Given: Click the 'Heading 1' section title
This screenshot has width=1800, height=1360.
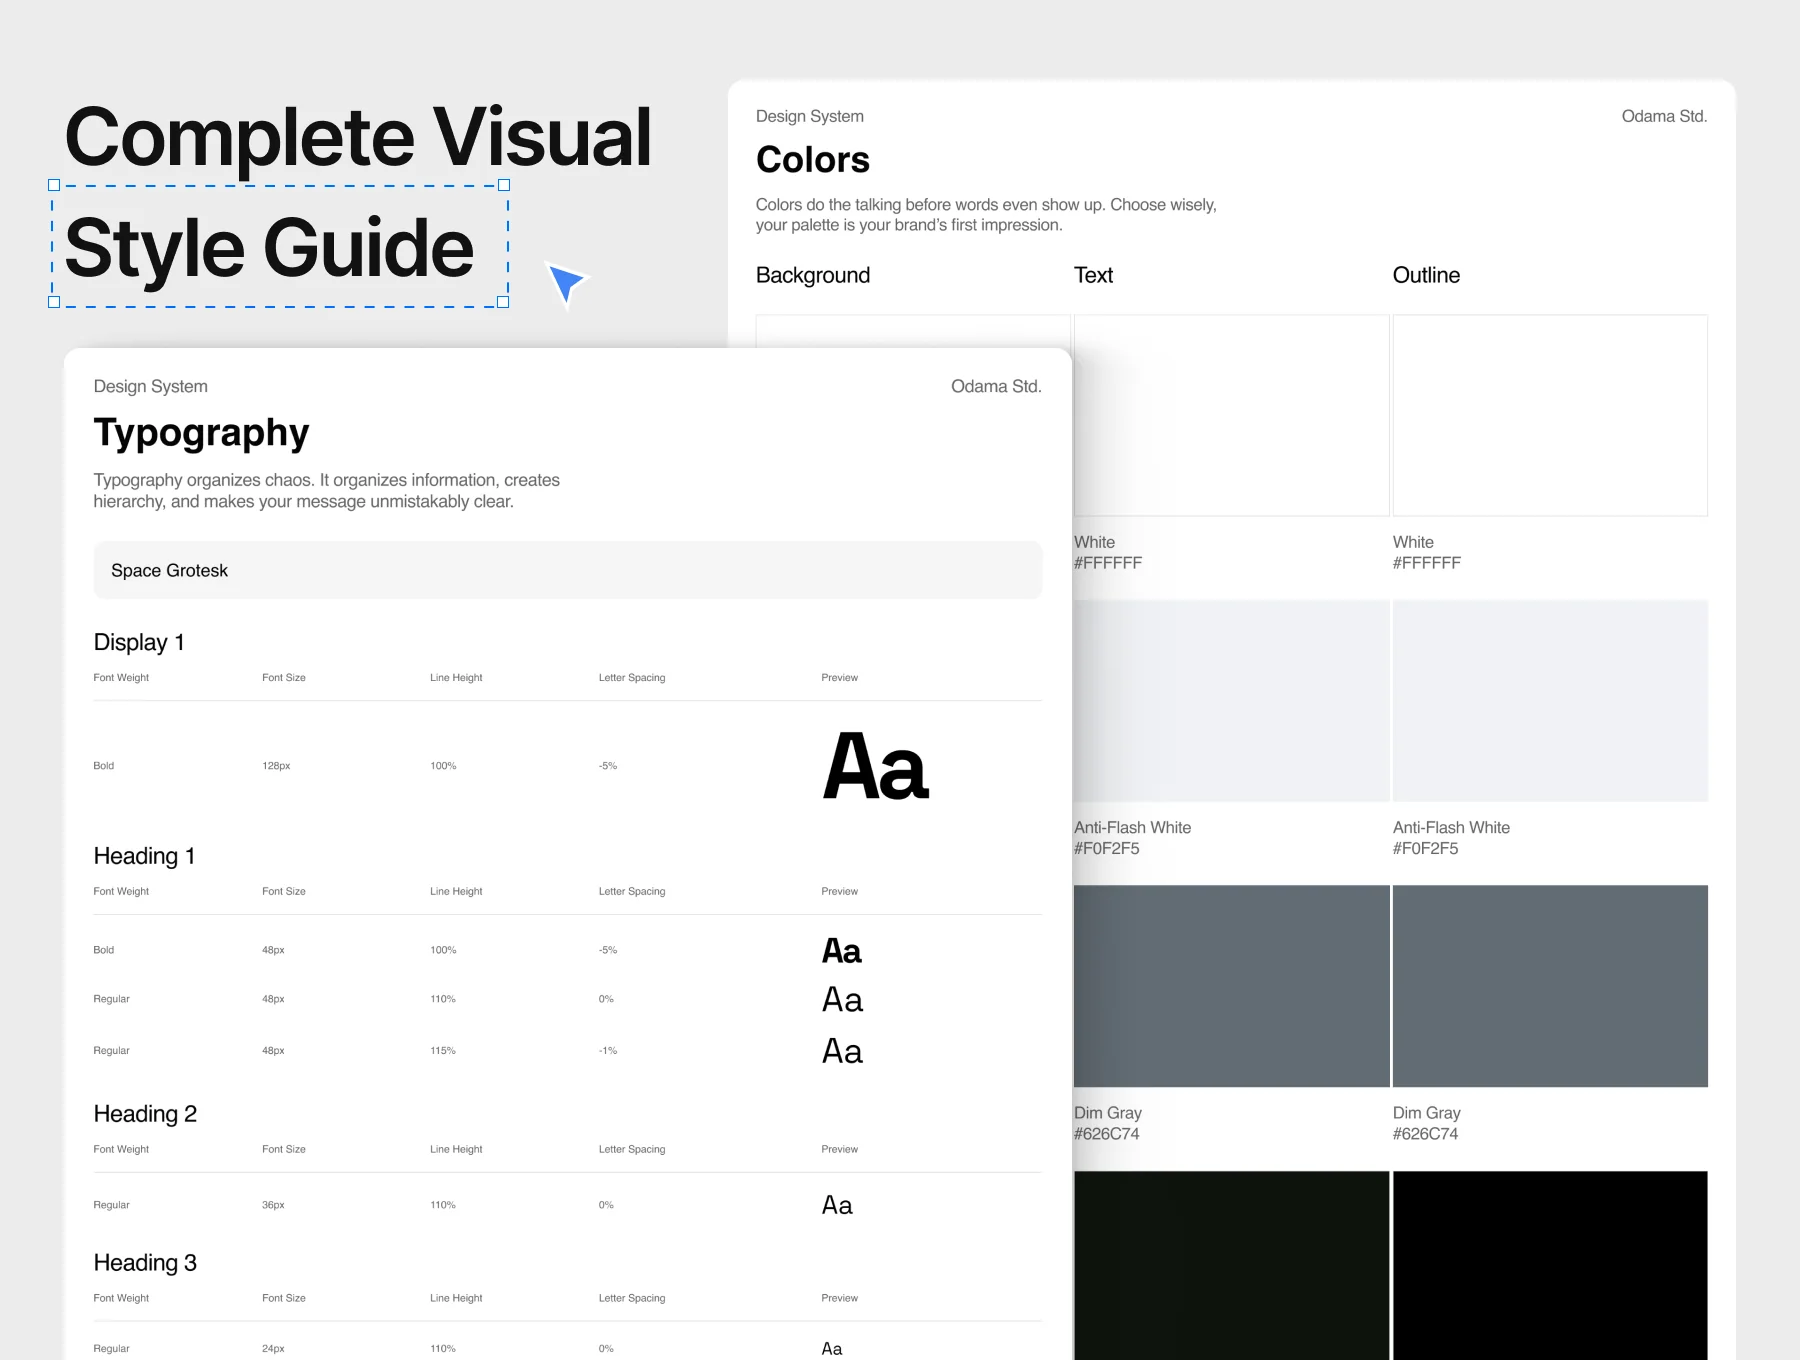Looking at the screenshot, I should 144,856.
